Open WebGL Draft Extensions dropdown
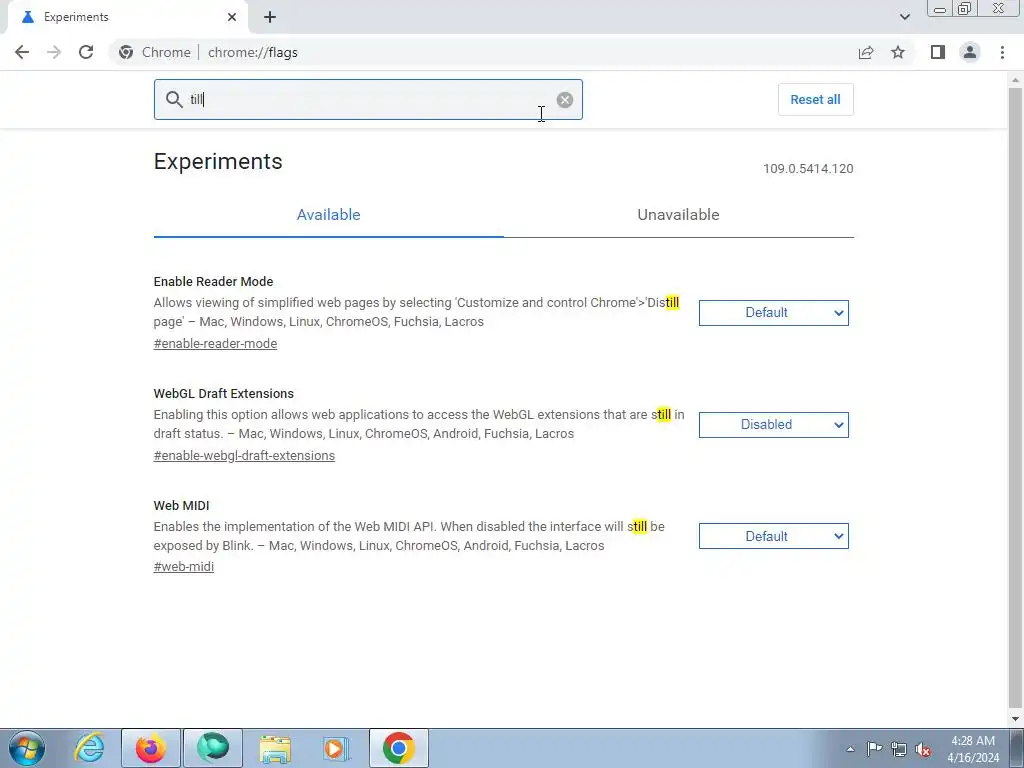 [773, 424]
